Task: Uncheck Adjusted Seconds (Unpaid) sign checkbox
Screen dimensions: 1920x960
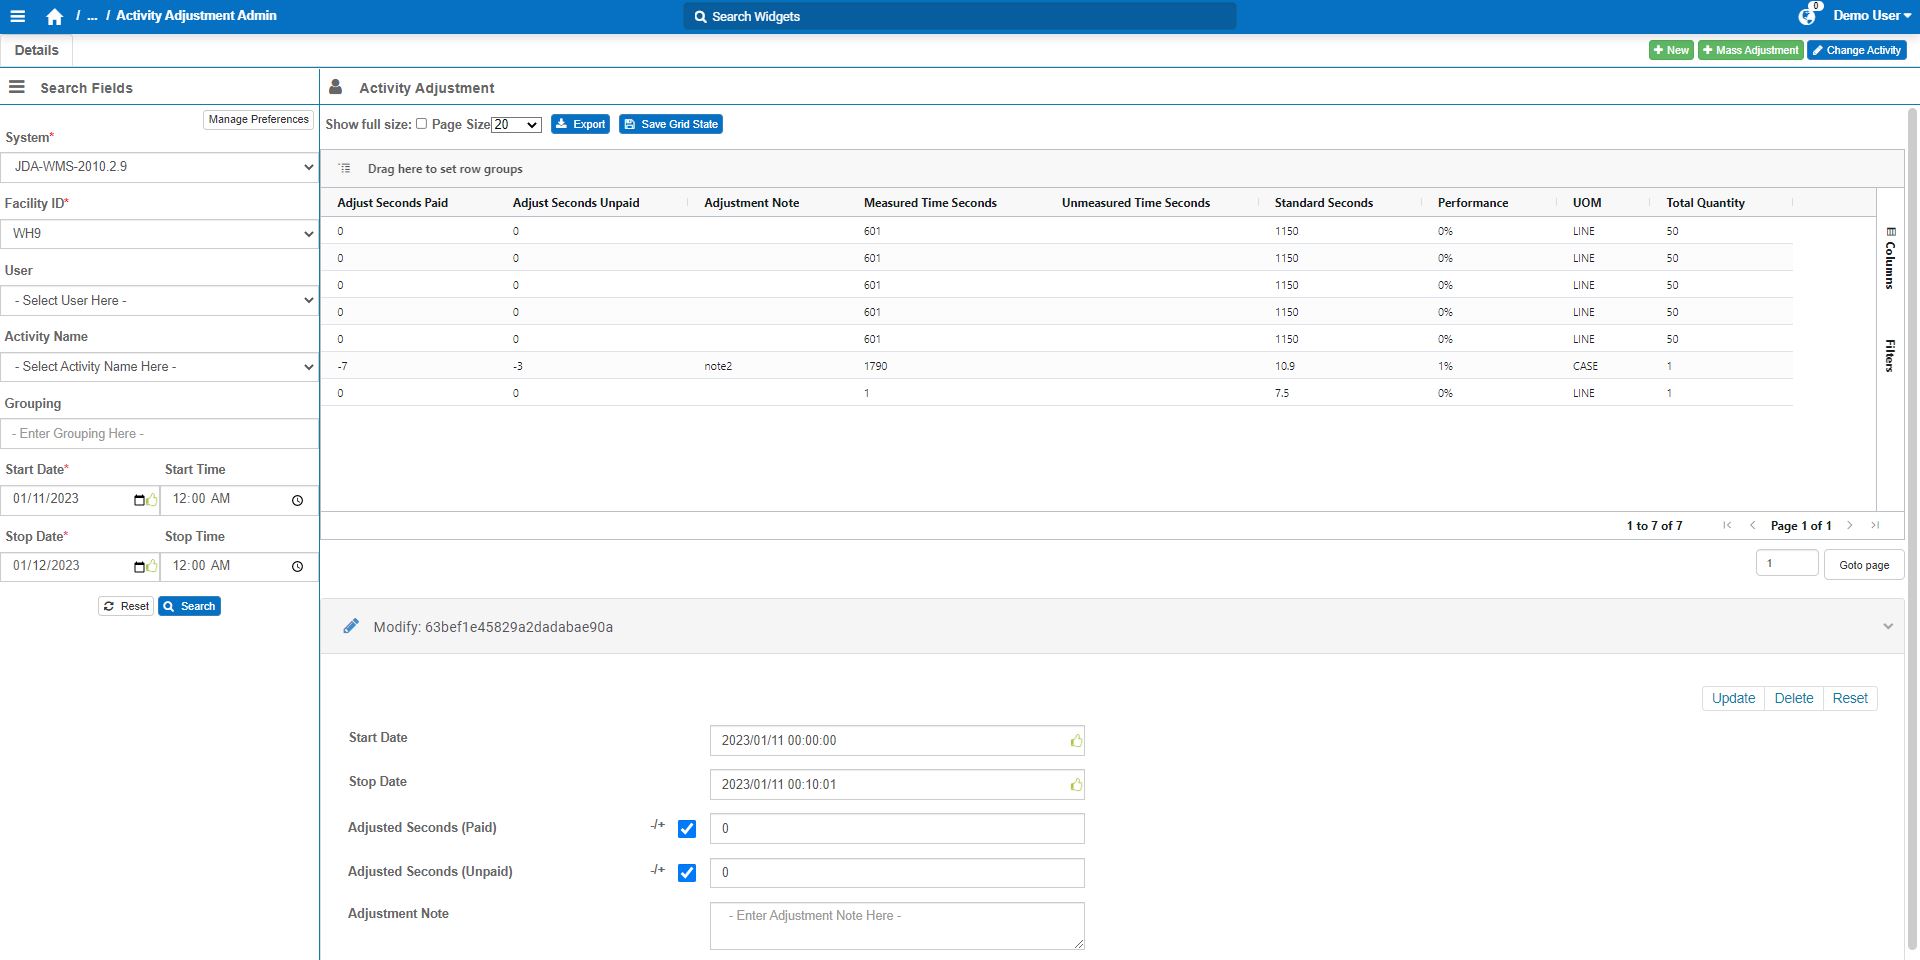Action: (x=687, y=873)
